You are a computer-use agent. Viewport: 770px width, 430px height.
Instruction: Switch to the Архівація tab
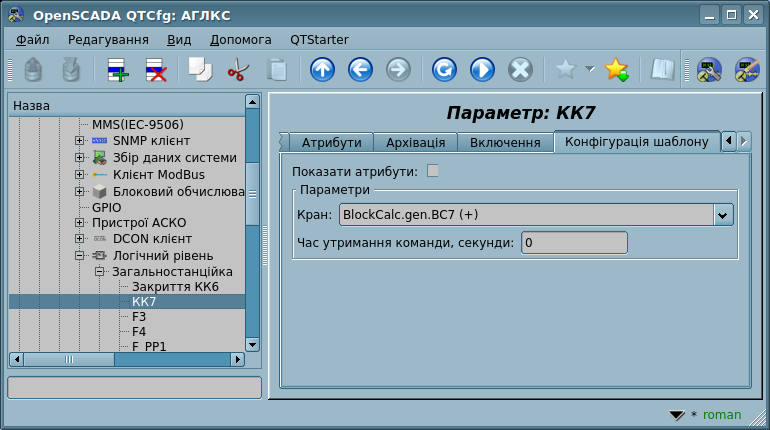pos(416,143)
